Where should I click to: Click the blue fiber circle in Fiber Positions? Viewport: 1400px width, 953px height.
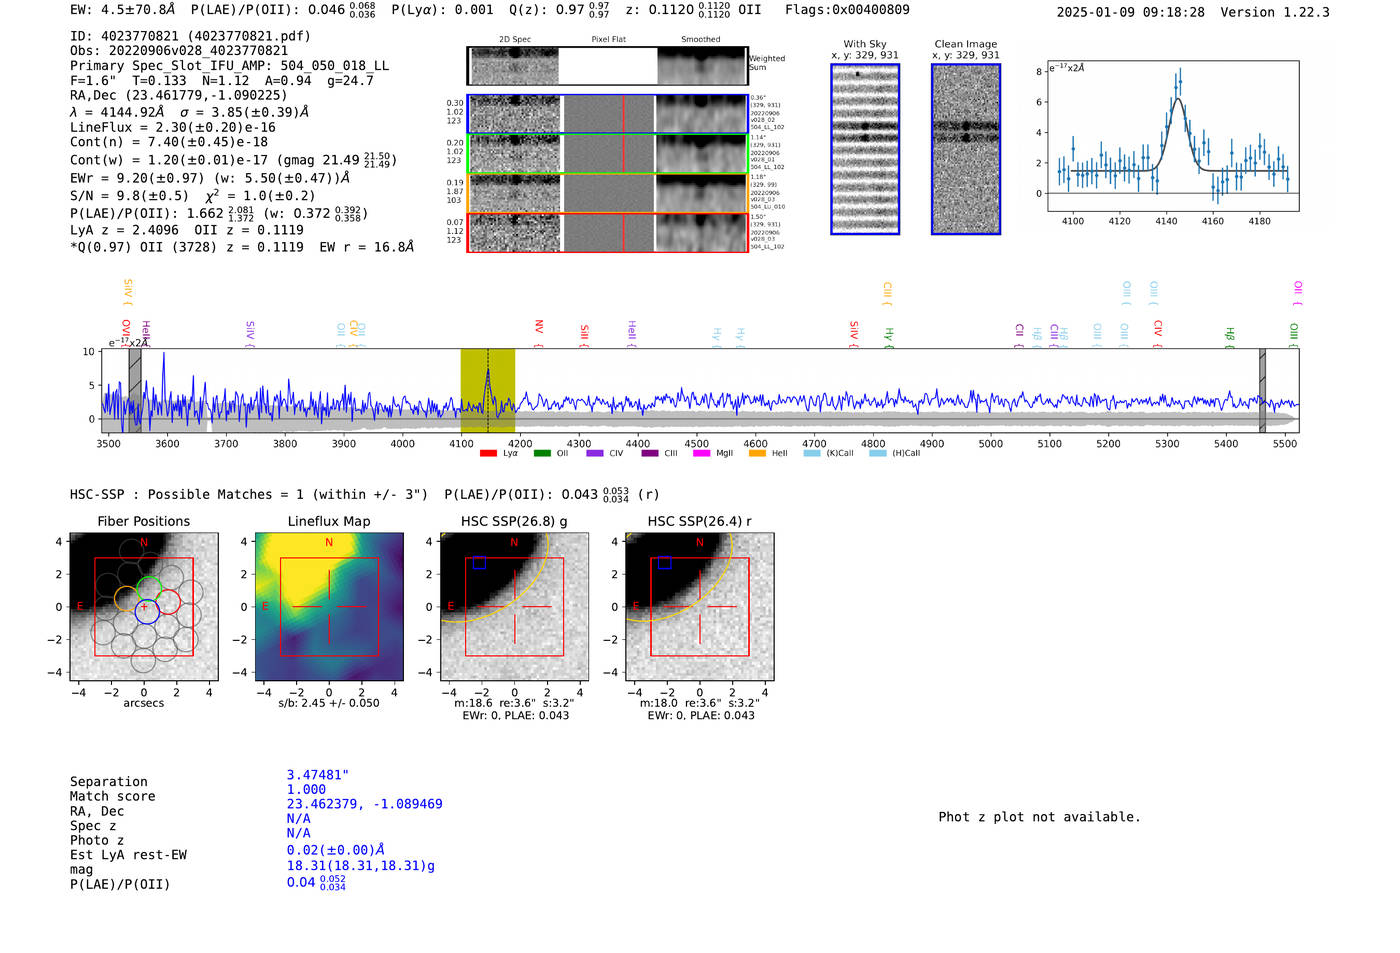tap(147, 612)
